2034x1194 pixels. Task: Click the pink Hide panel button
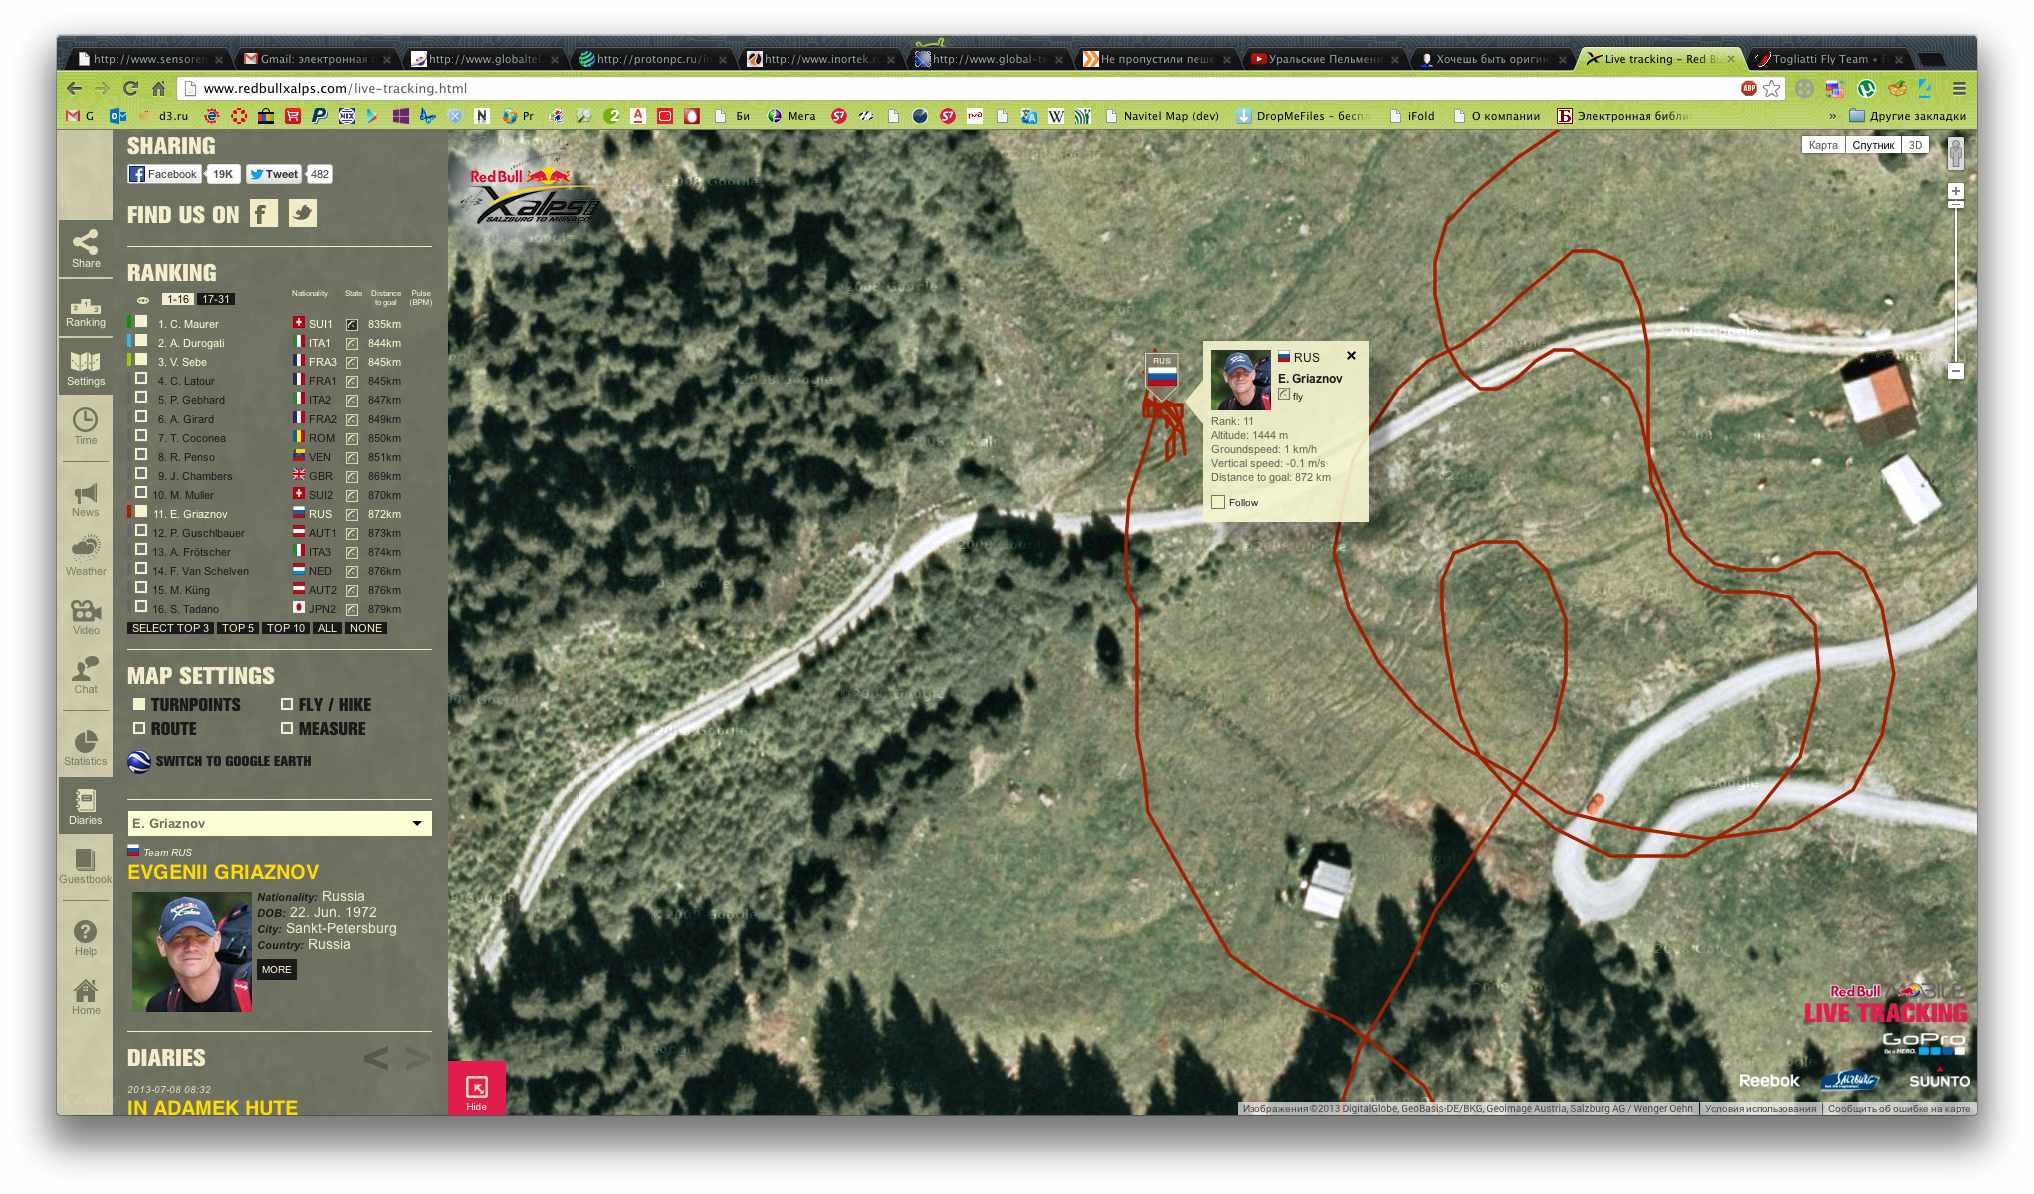click(x=477, y=1090)
